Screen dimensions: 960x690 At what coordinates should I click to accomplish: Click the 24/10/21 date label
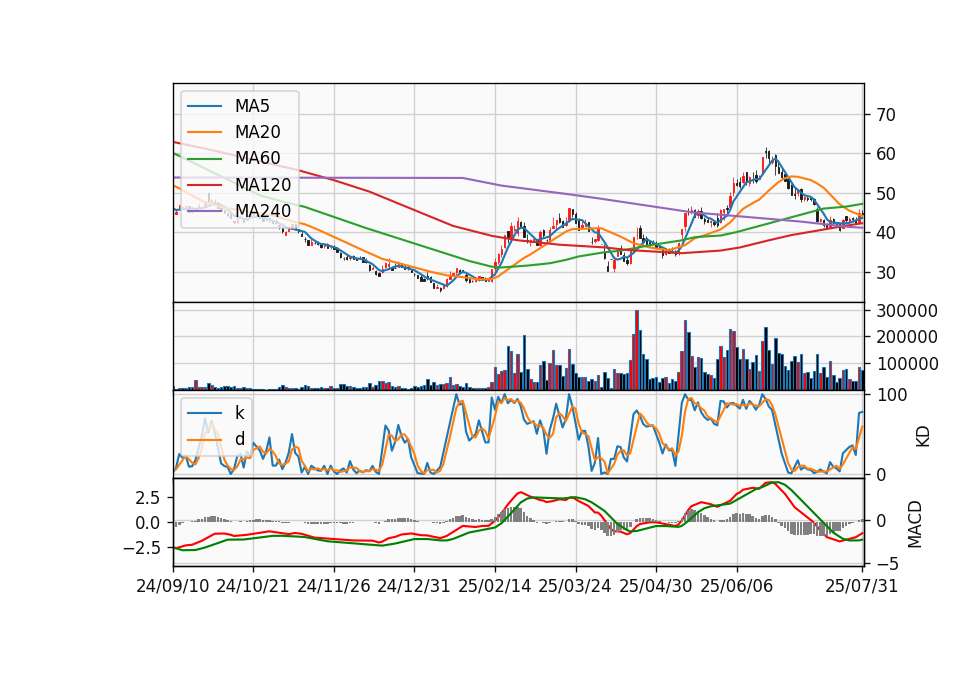tap(253, 586)
